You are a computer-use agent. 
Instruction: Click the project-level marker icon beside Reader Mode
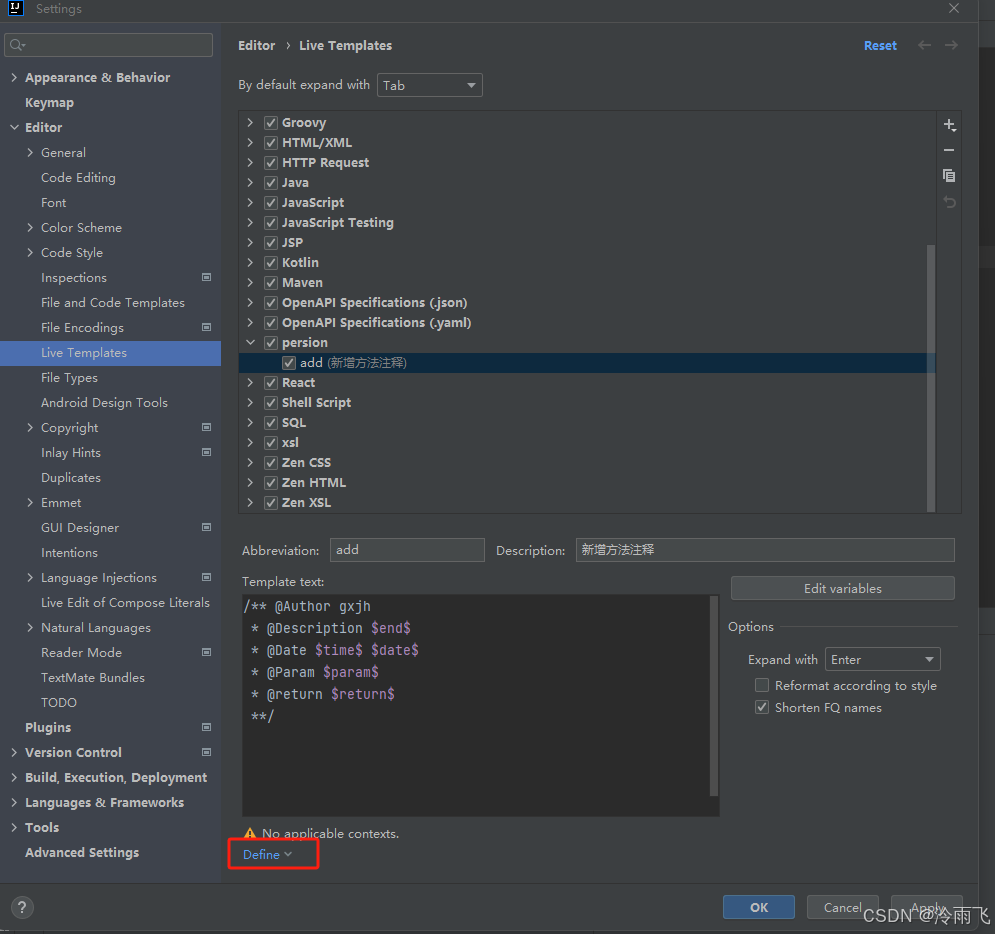tap(206, 652)
